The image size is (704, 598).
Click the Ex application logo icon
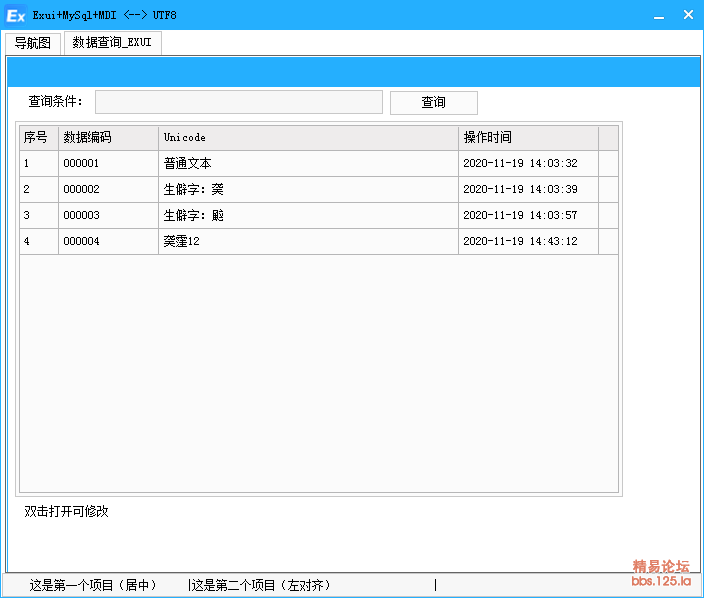coord(16,15)
